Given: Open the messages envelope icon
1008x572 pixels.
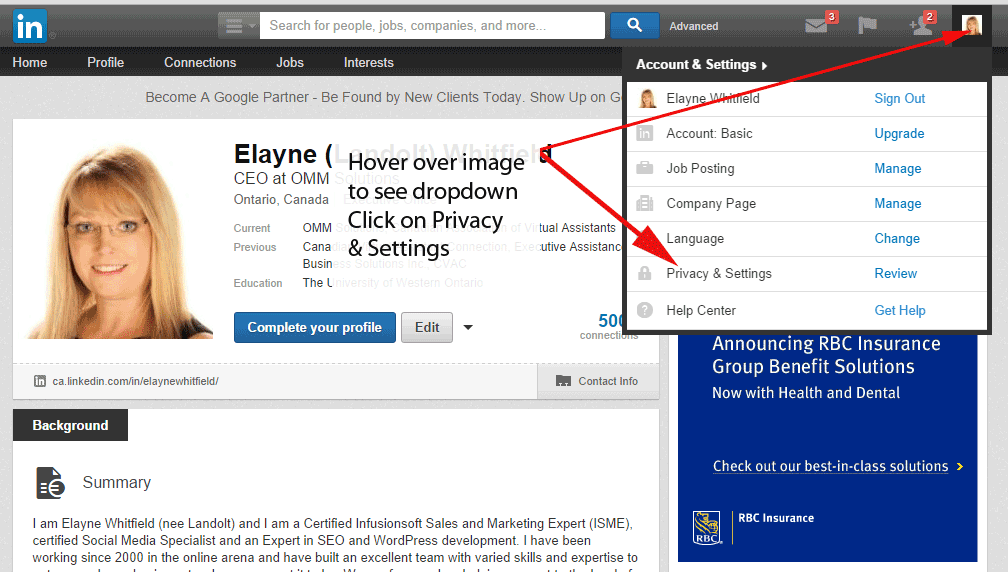Looking at the screenshot, I should 816,26.
